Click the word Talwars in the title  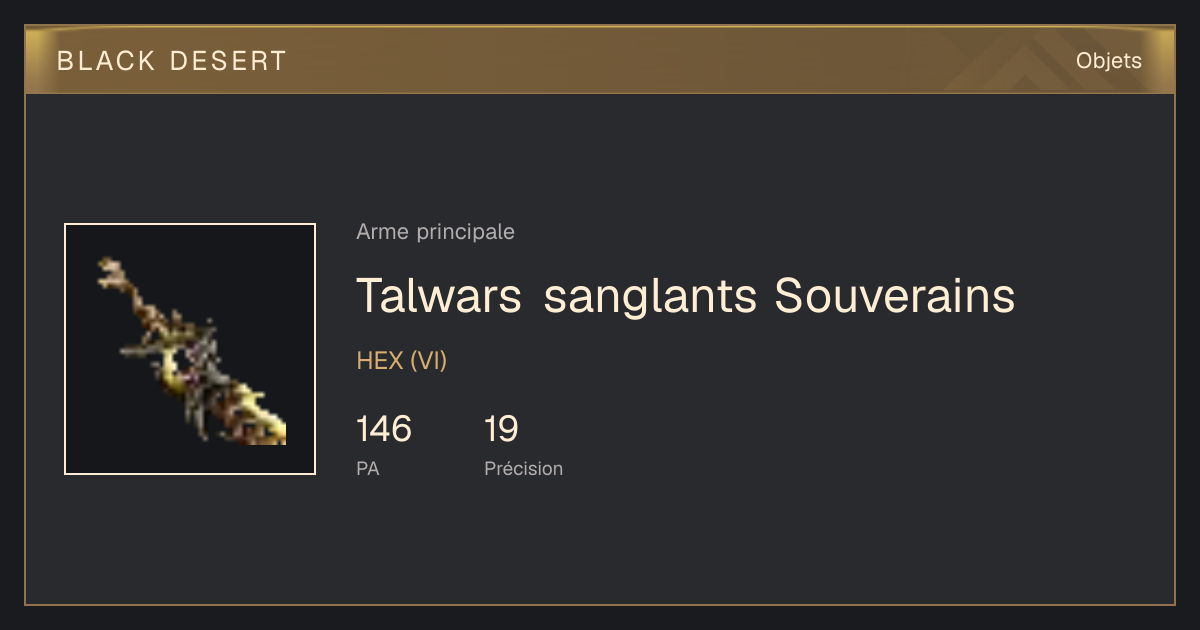439,296
